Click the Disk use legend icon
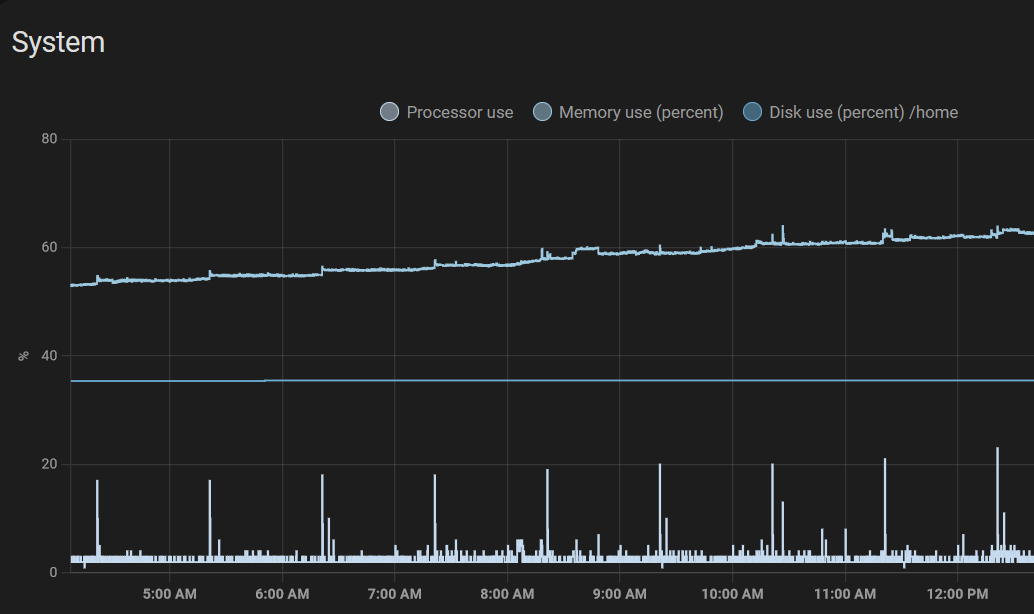Image resolution: width=1034 pixels, height=614 pixels. [753, 112]
